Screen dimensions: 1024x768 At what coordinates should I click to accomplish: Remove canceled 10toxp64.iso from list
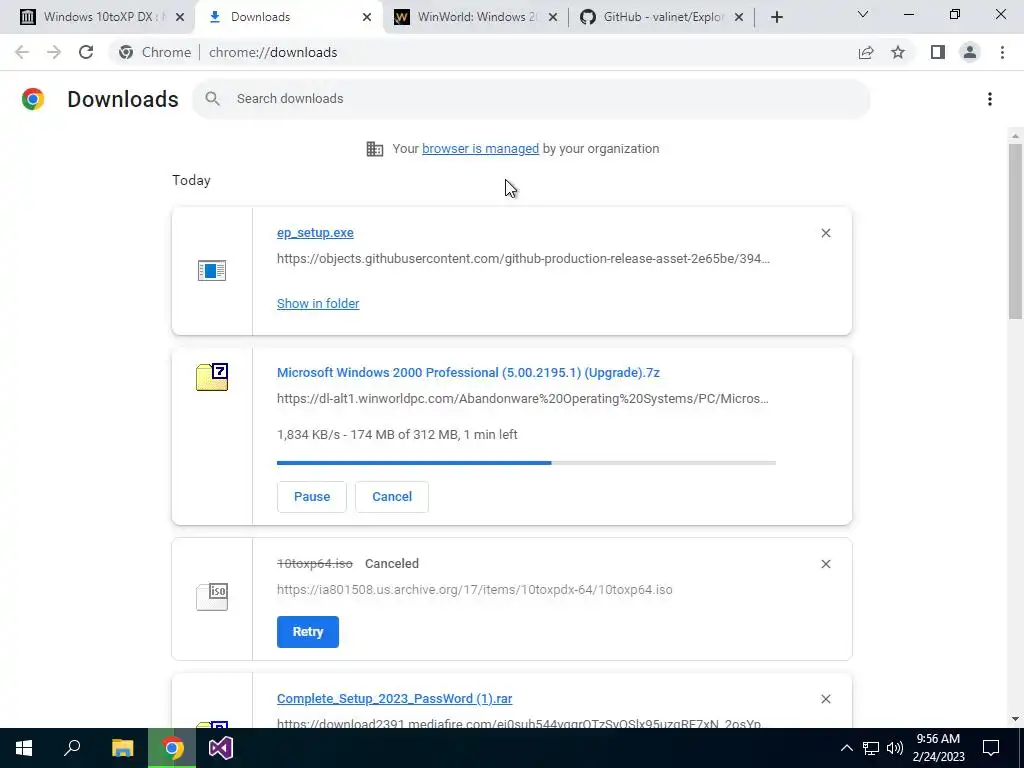825,564
